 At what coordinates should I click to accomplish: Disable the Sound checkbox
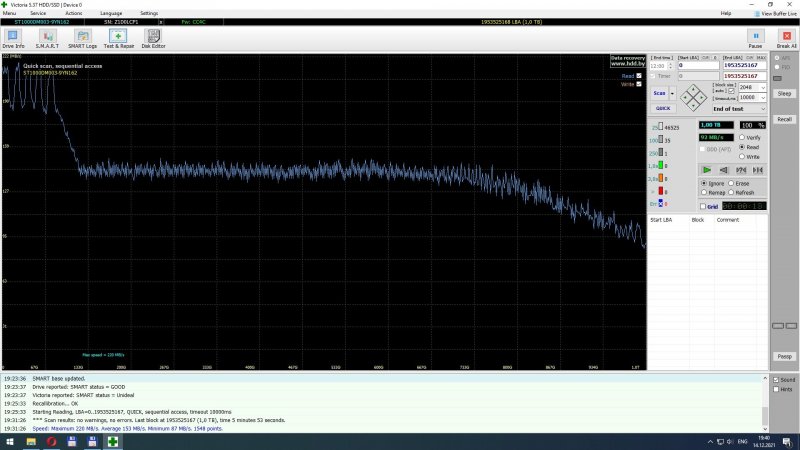tap(774, 380)
